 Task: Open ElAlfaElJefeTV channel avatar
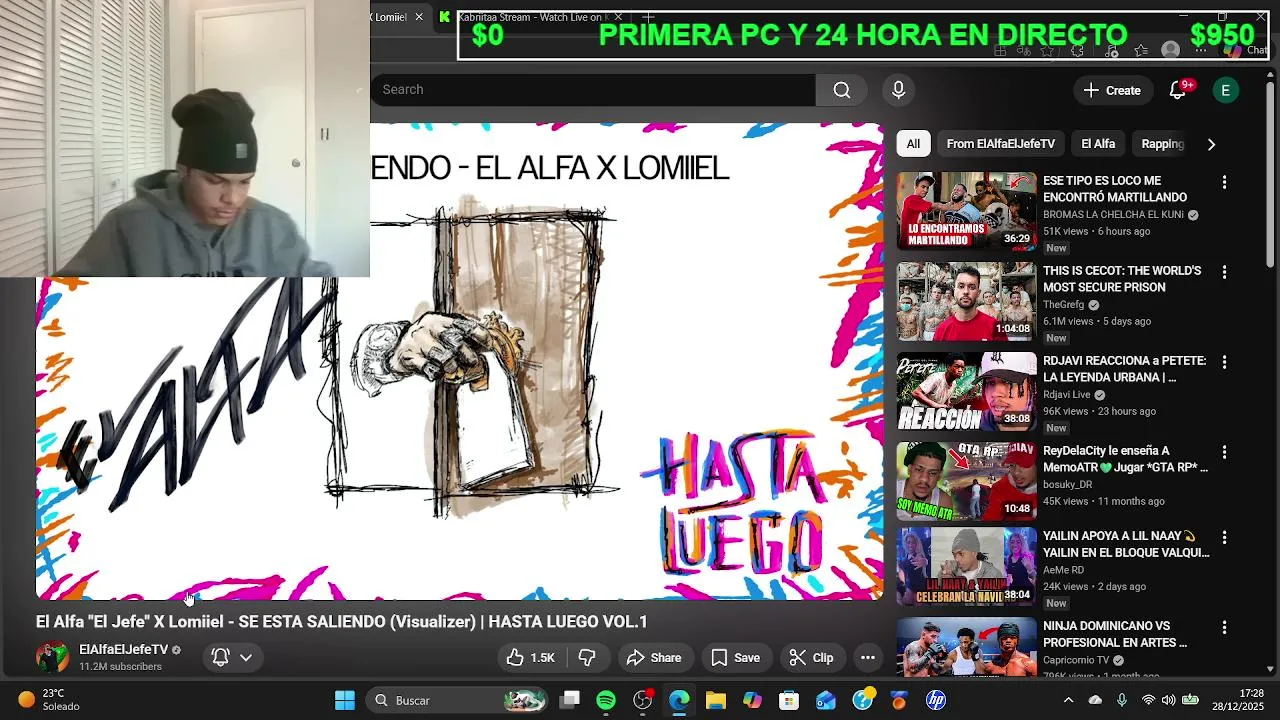52,657
